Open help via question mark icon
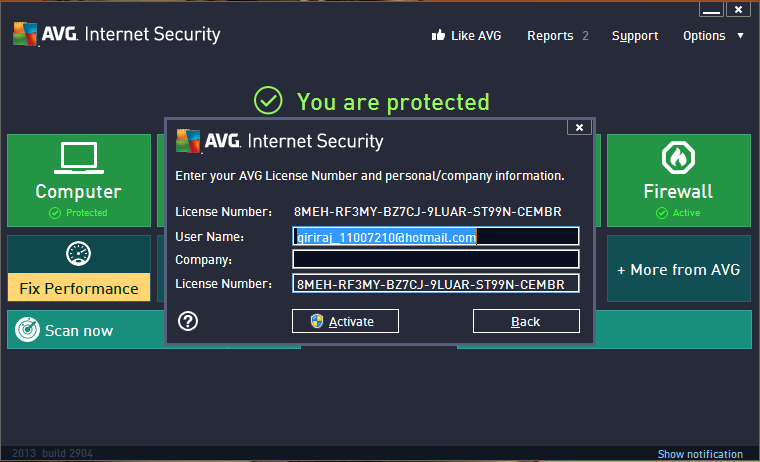 188,321
